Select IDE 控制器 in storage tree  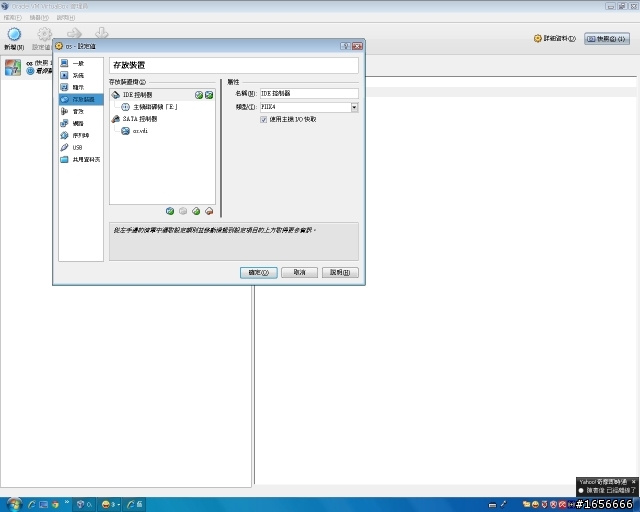(x=162, y=95)
